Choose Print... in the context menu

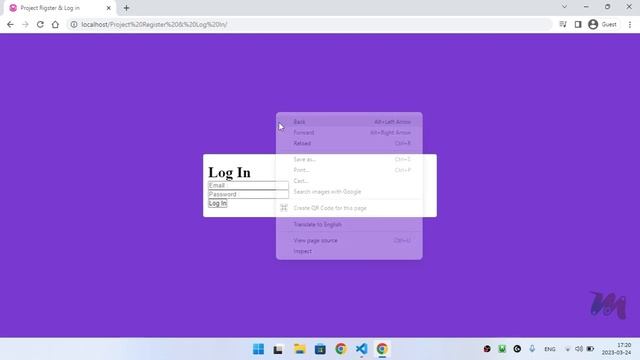click(x=349, y=170)
